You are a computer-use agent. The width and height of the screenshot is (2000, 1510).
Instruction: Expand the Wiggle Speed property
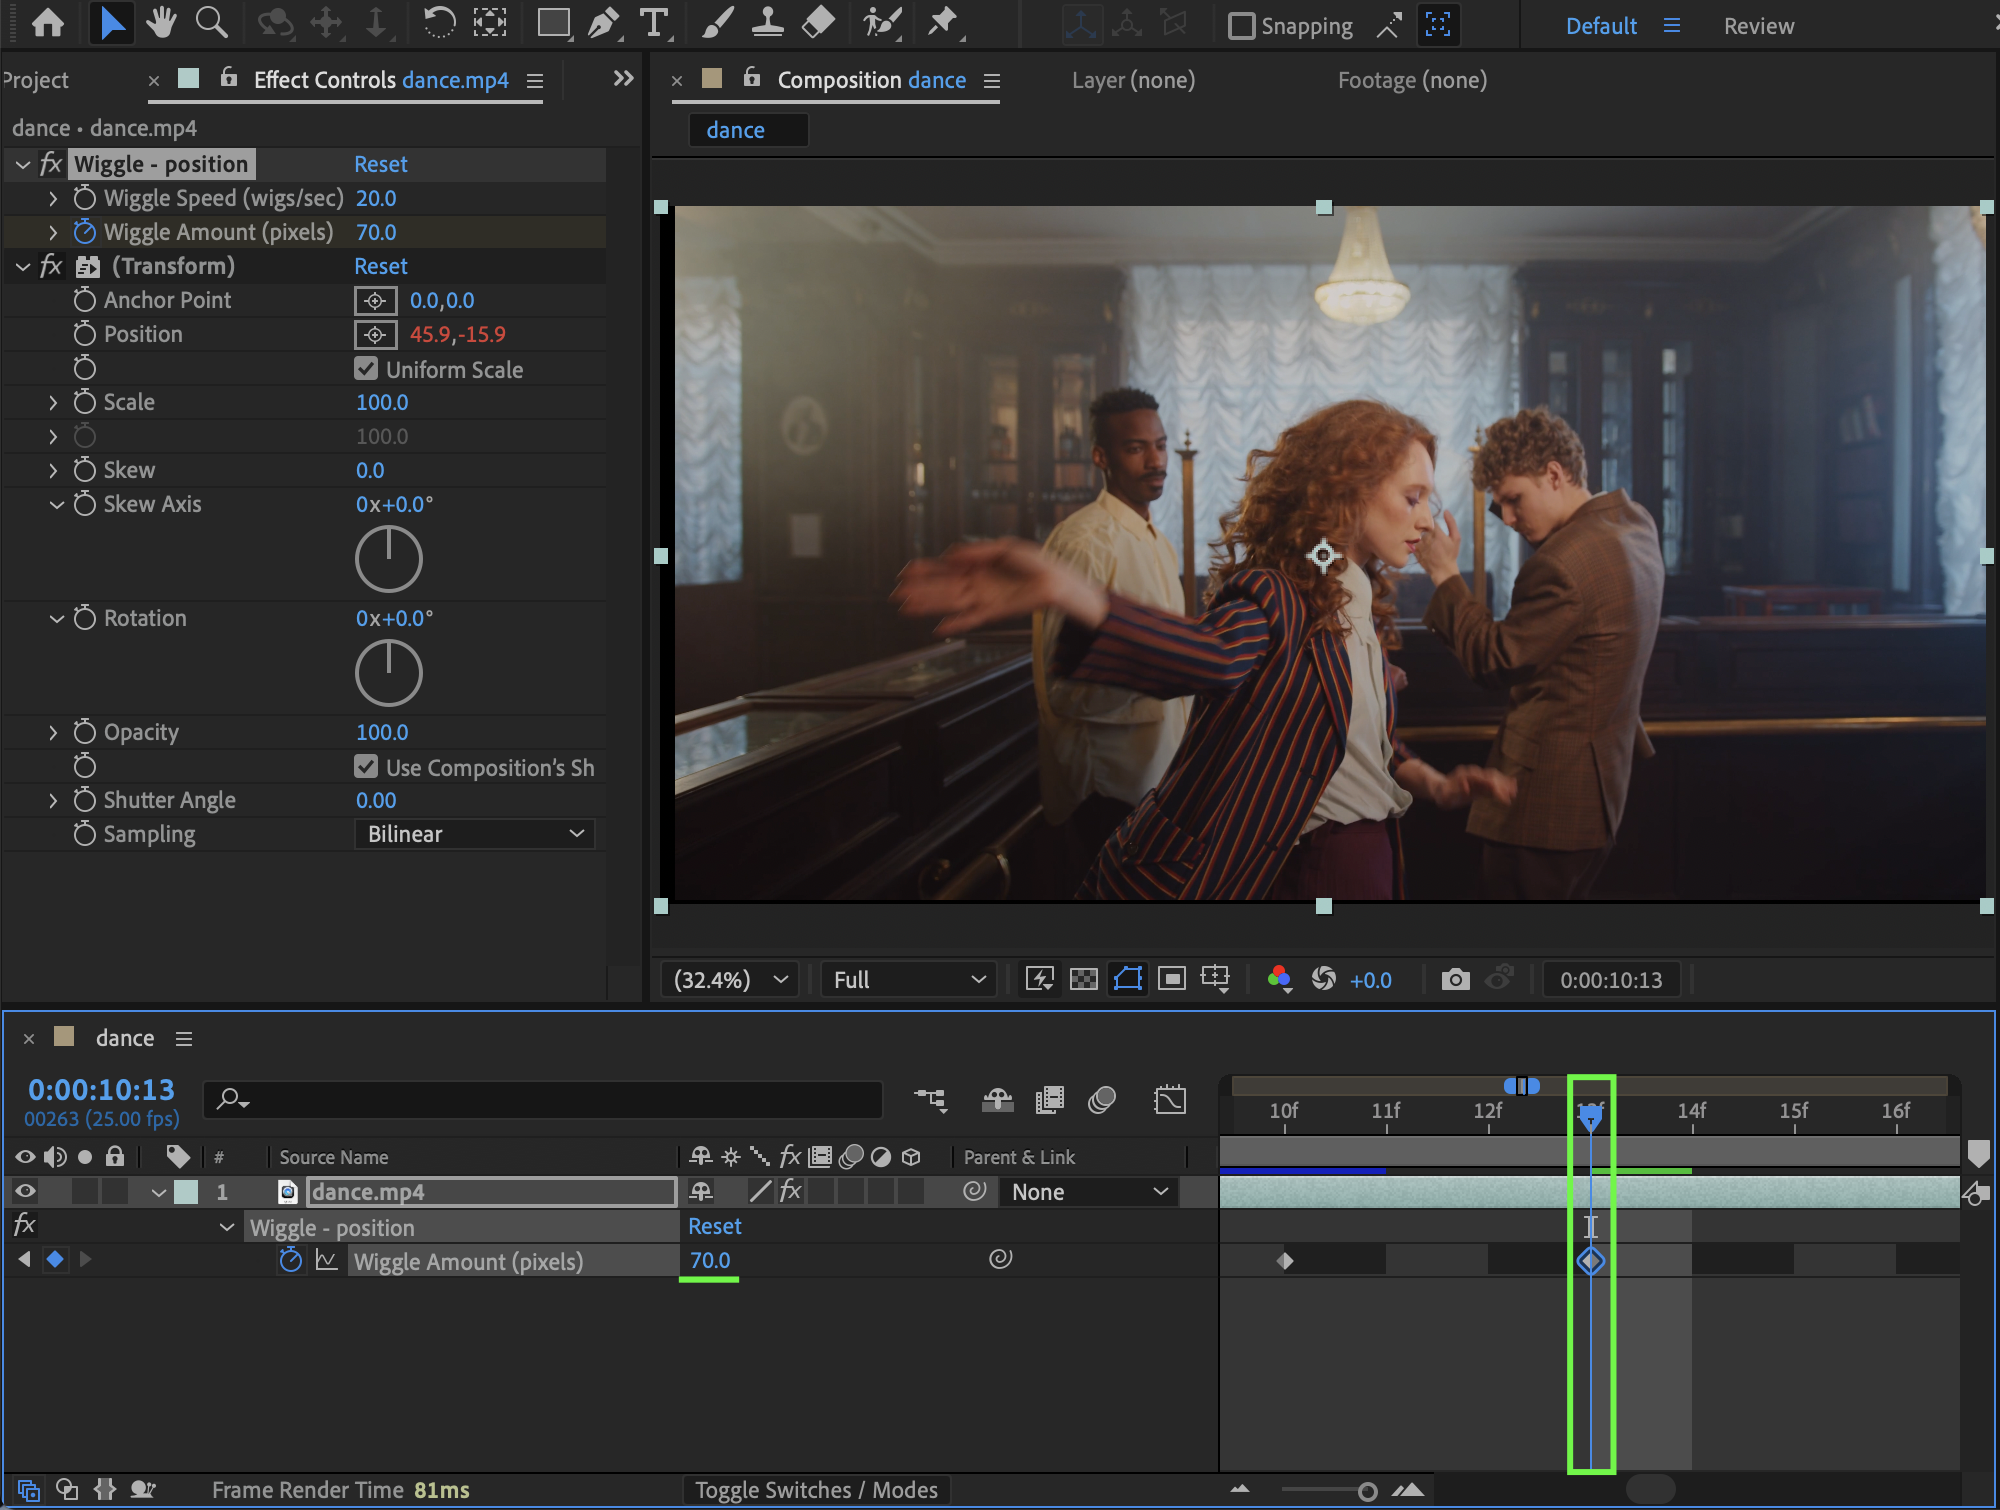tap(53, 199)
